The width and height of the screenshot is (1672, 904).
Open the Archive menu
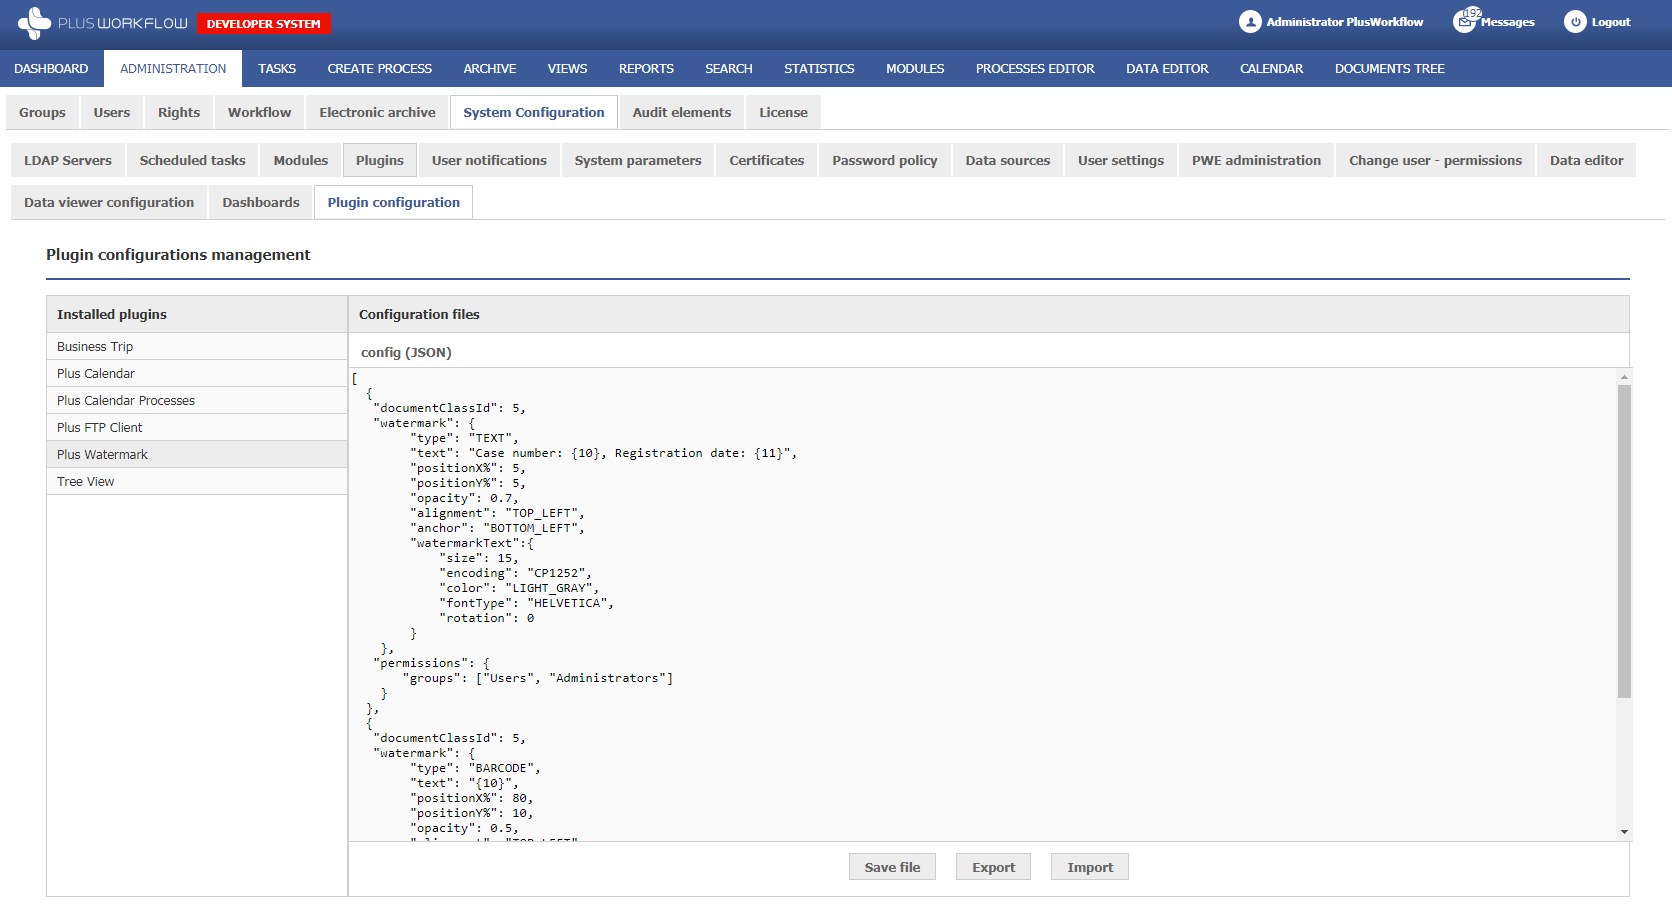coord(490,69)
